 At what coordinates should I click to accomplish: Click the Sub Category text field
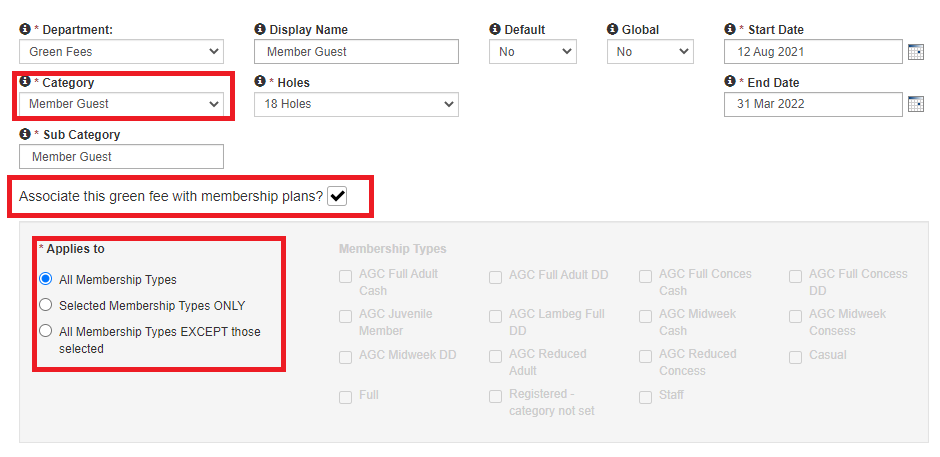click(122, 157)
